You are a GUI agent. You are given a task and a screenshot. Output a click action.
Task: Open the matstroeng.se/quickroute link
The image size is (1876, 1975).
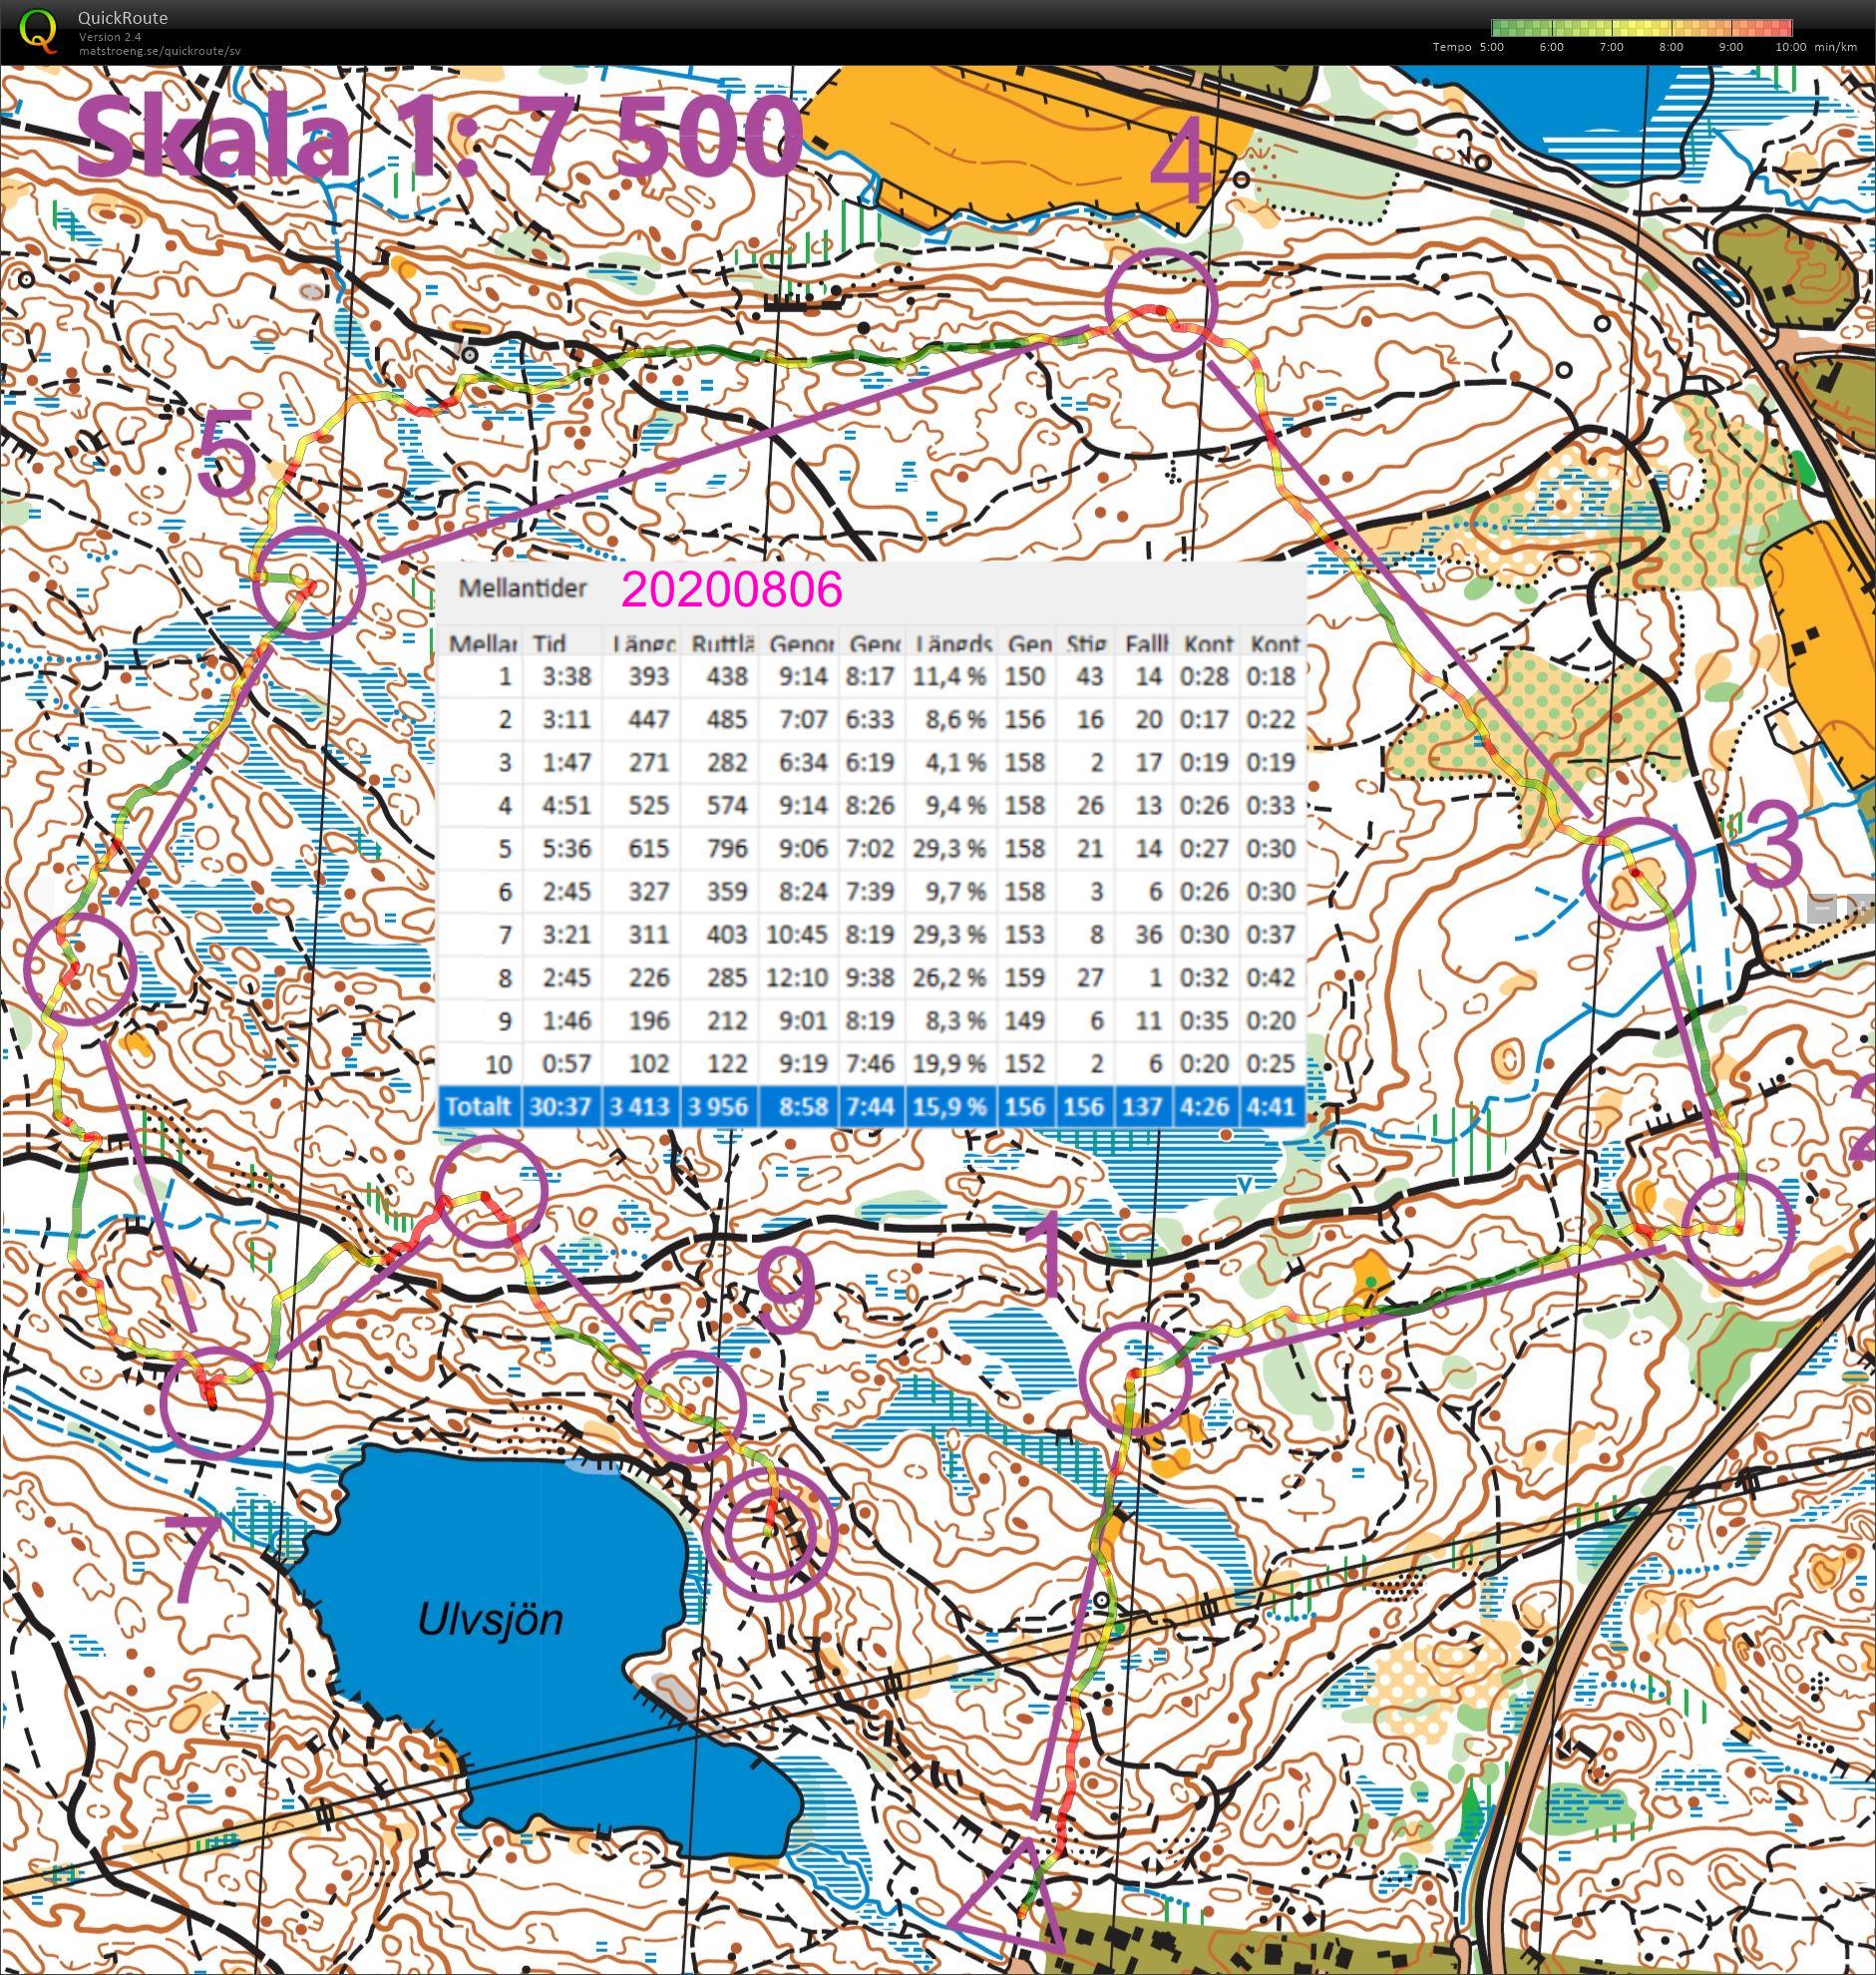[x=160, y=51]
